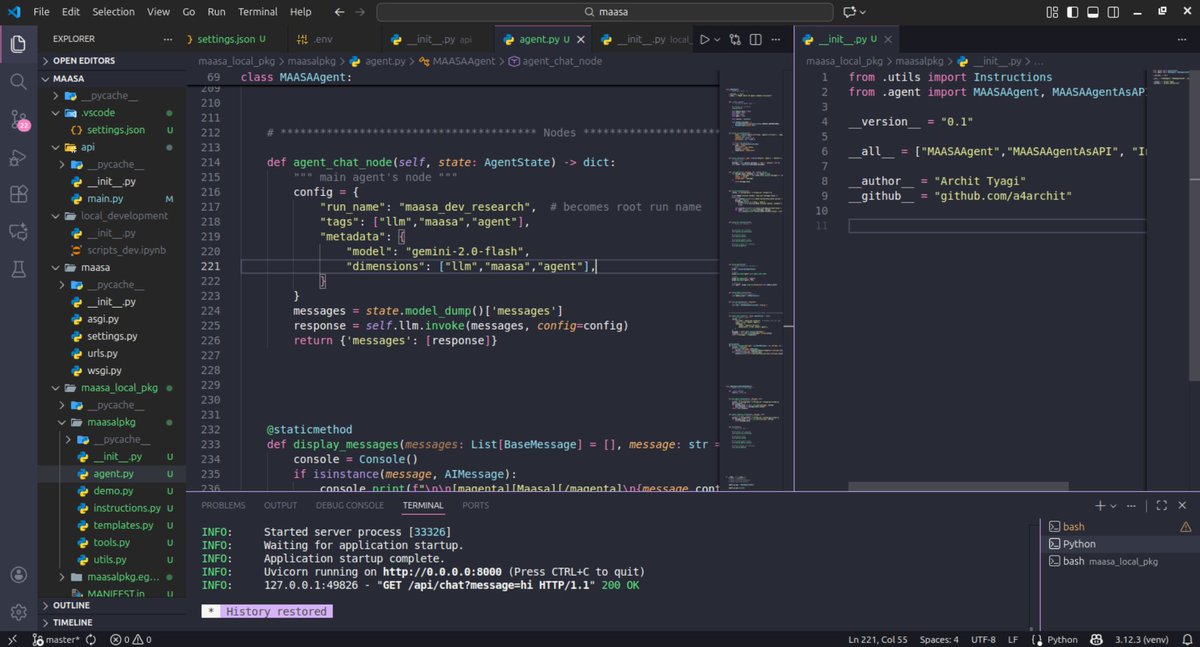Synchronize changes icon beside master branch
1200x647 pixels.
91,639
